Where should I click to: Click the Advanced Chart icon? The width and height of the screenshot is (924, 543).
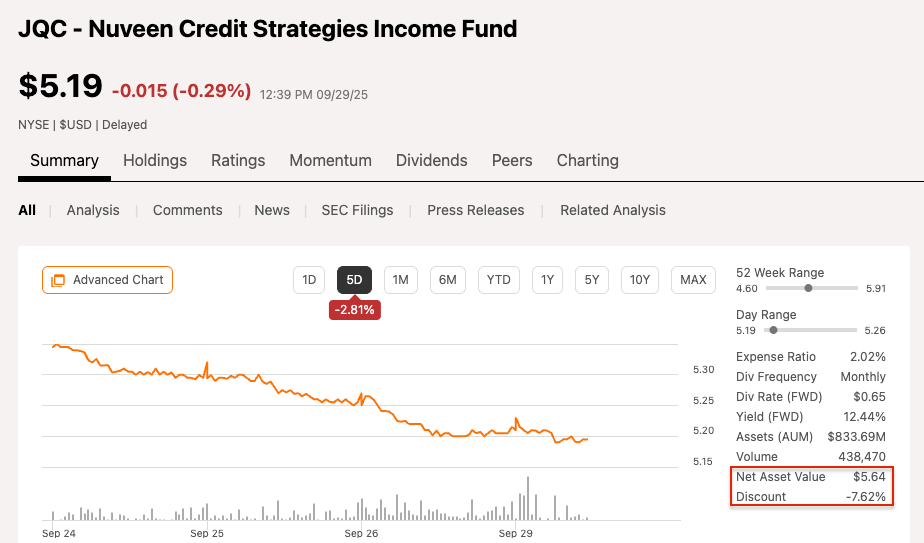pos(58,280)
